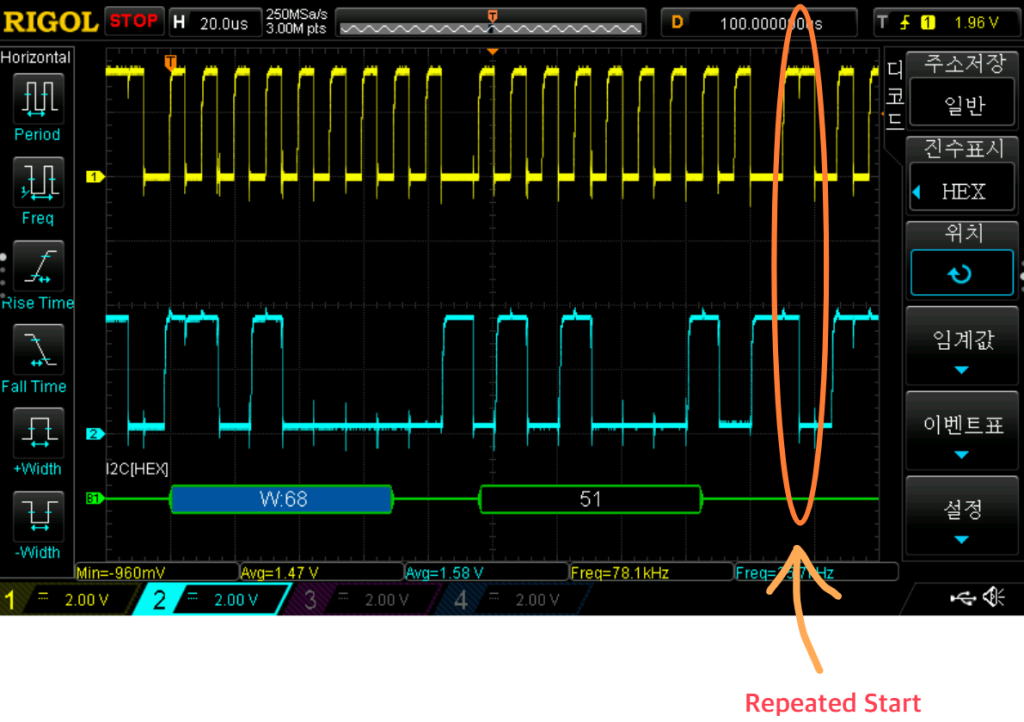The width and height of the screenshot is (1024, 722).
Task: Select the Rise Time measurement icon
Action: pyautogui.click(x=38, y=266)
